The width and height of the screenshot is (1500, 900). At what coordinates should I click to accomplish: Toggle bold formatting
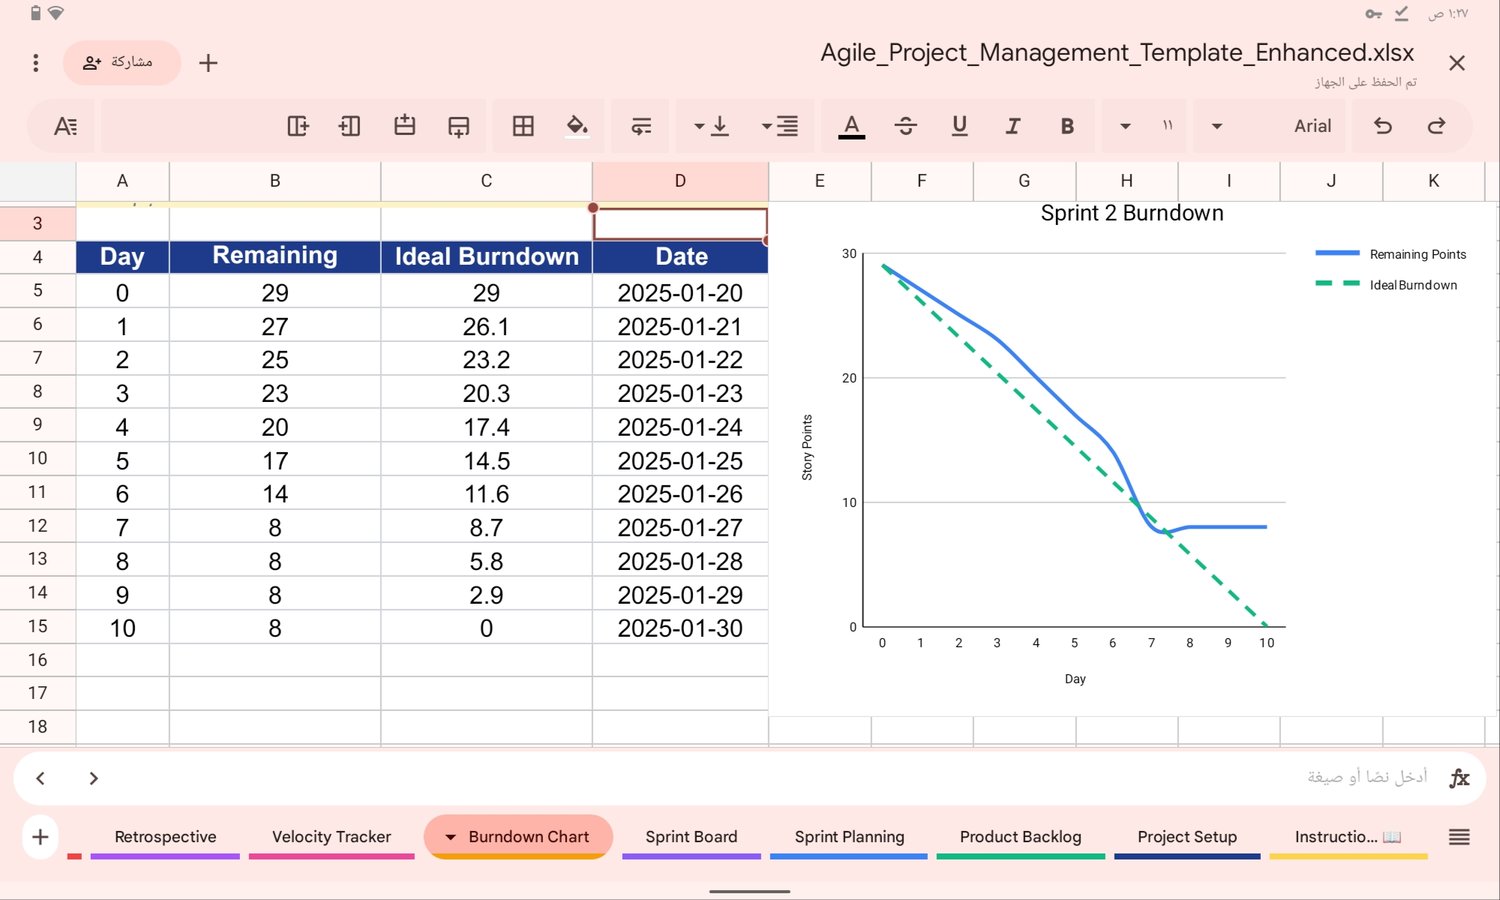pos(1067,126)
